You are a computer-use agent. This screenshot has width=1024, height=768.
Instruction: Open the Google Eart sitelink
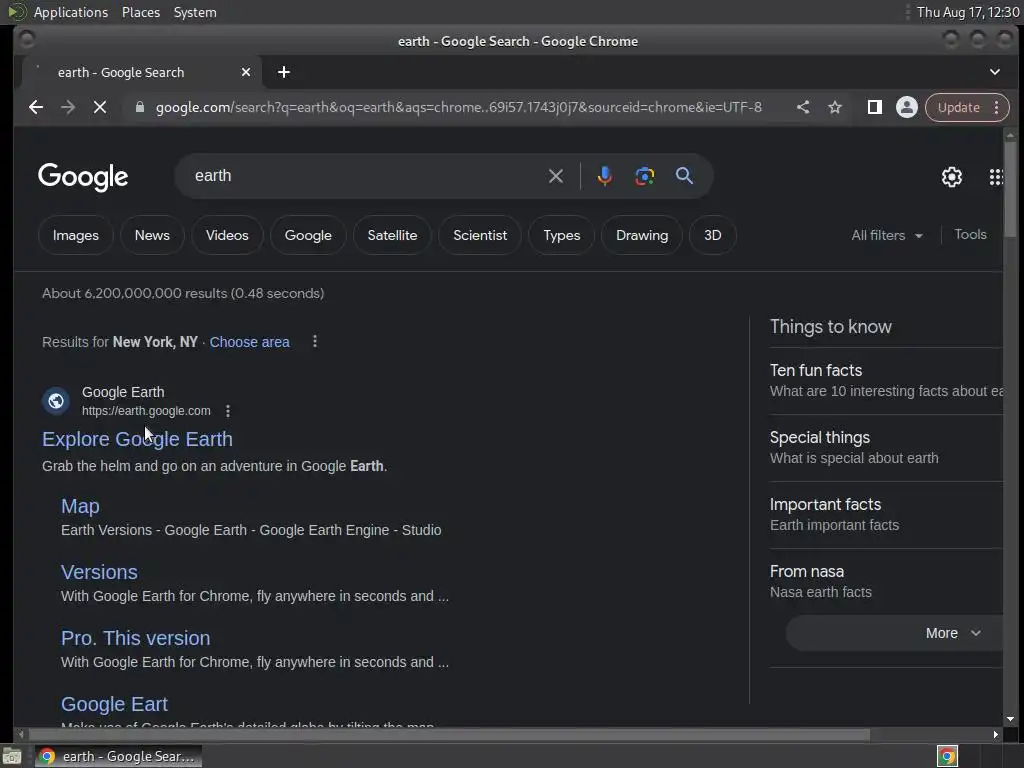pyautogui.click(x=114, y=704)
